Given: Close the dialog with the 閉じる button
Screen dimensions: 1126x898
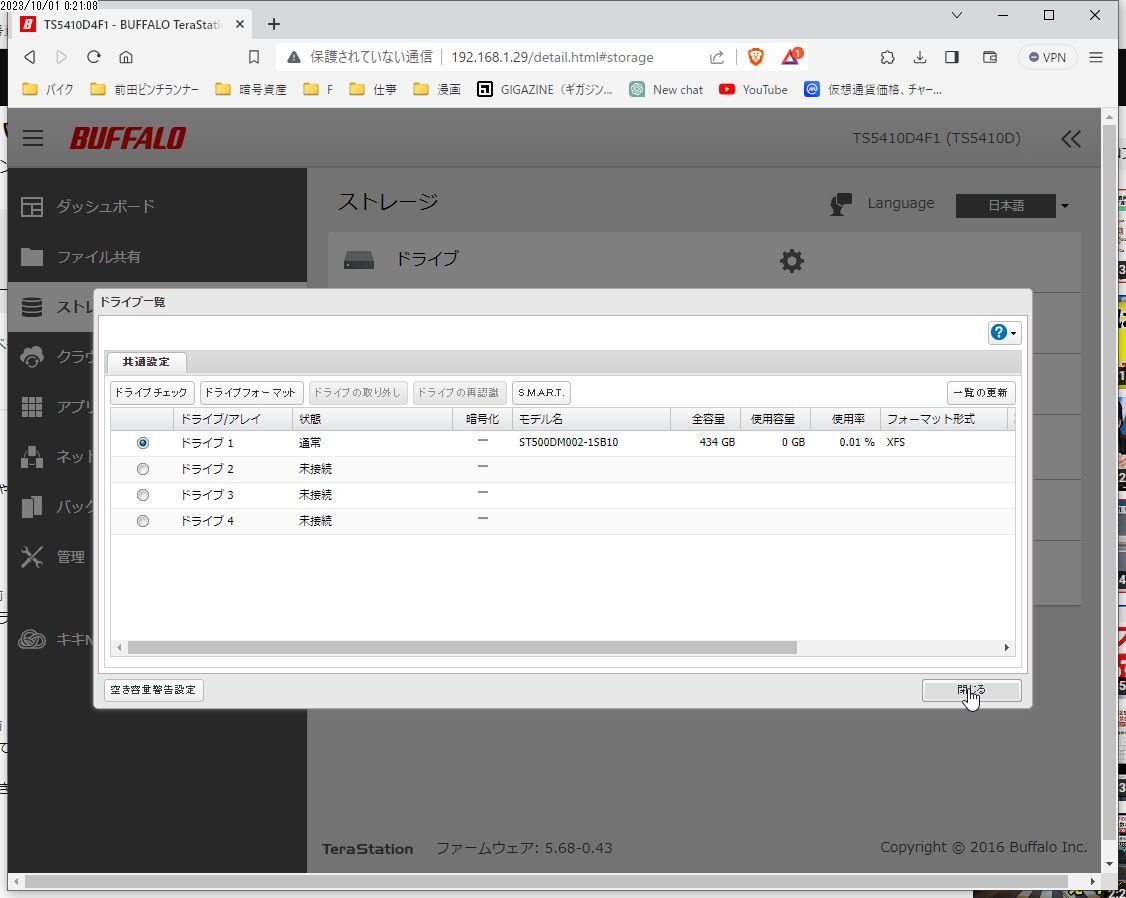Looking at the screenshot, I should click(972, 691).
